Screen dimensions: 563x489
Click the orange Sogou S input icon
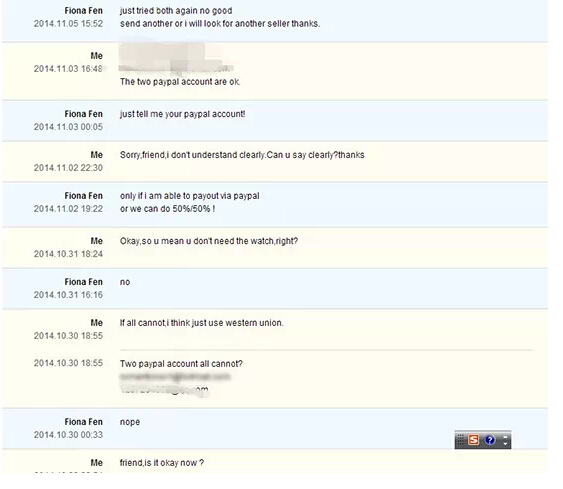pos(473,439)
